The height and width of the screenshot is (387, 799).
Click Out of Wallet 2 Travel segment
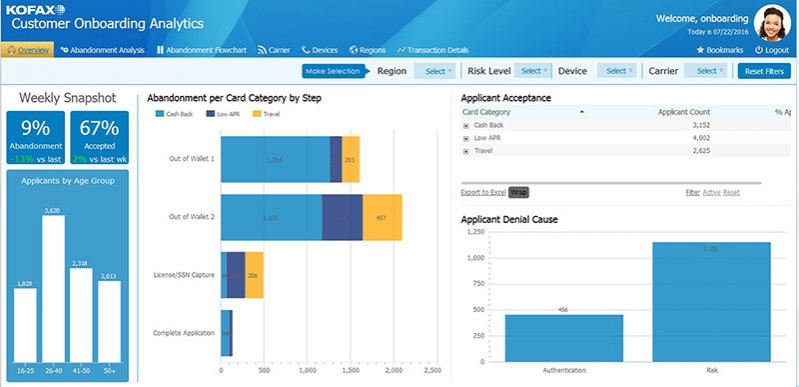point(382,217)
